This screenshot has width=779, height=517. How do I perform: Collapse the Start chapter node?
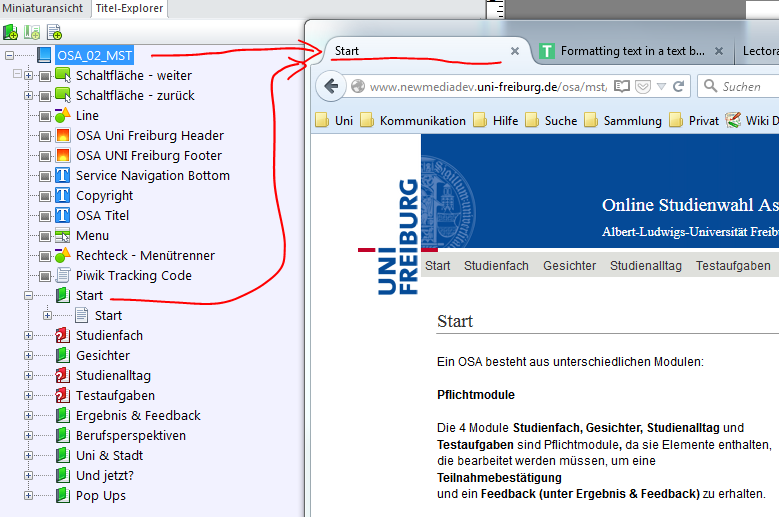[x=28, y=295]
